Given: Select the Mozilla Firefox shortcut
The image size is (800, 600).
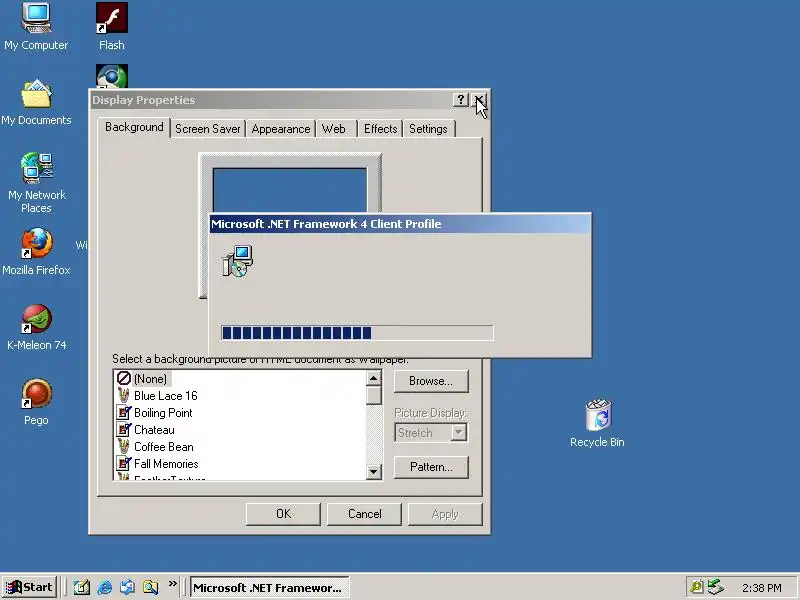Looking at the screenshot, I should click(x=36, y=252).
